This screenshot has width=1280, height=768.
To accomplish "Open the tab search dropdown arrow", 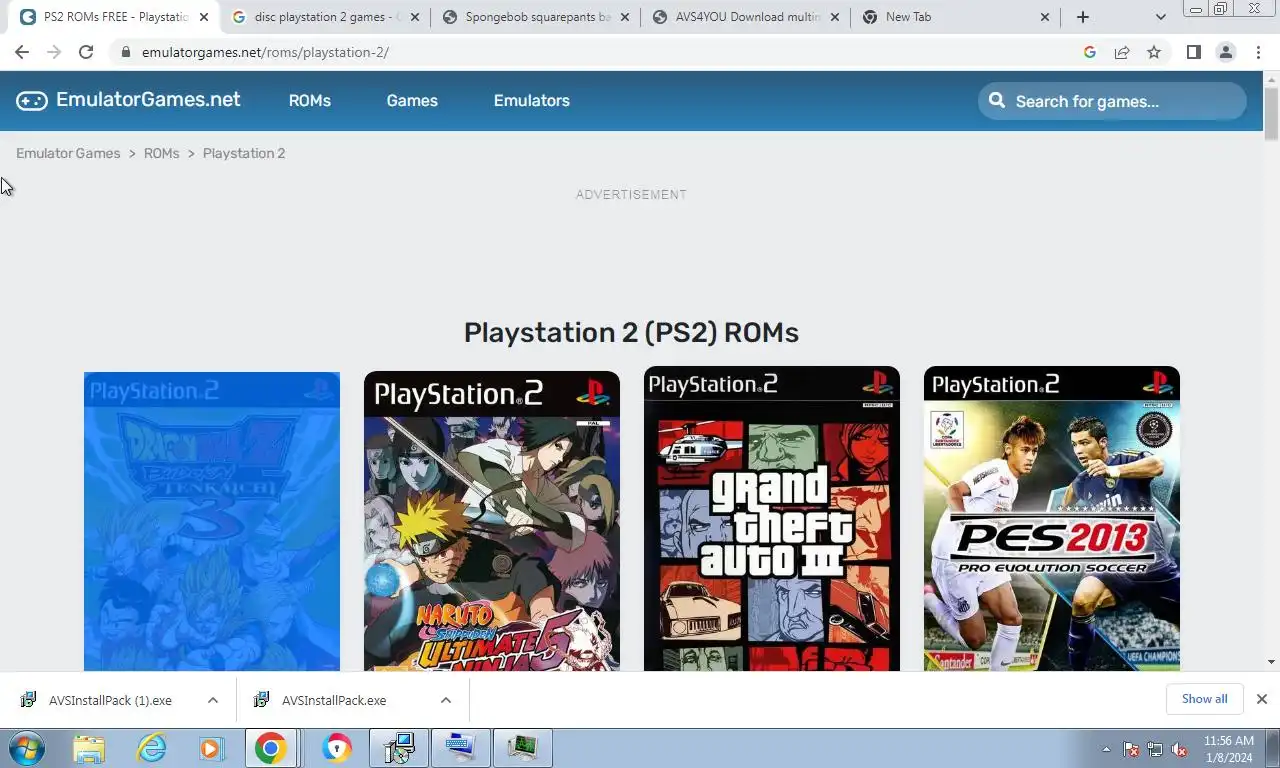I will (x=1160, y=17).
